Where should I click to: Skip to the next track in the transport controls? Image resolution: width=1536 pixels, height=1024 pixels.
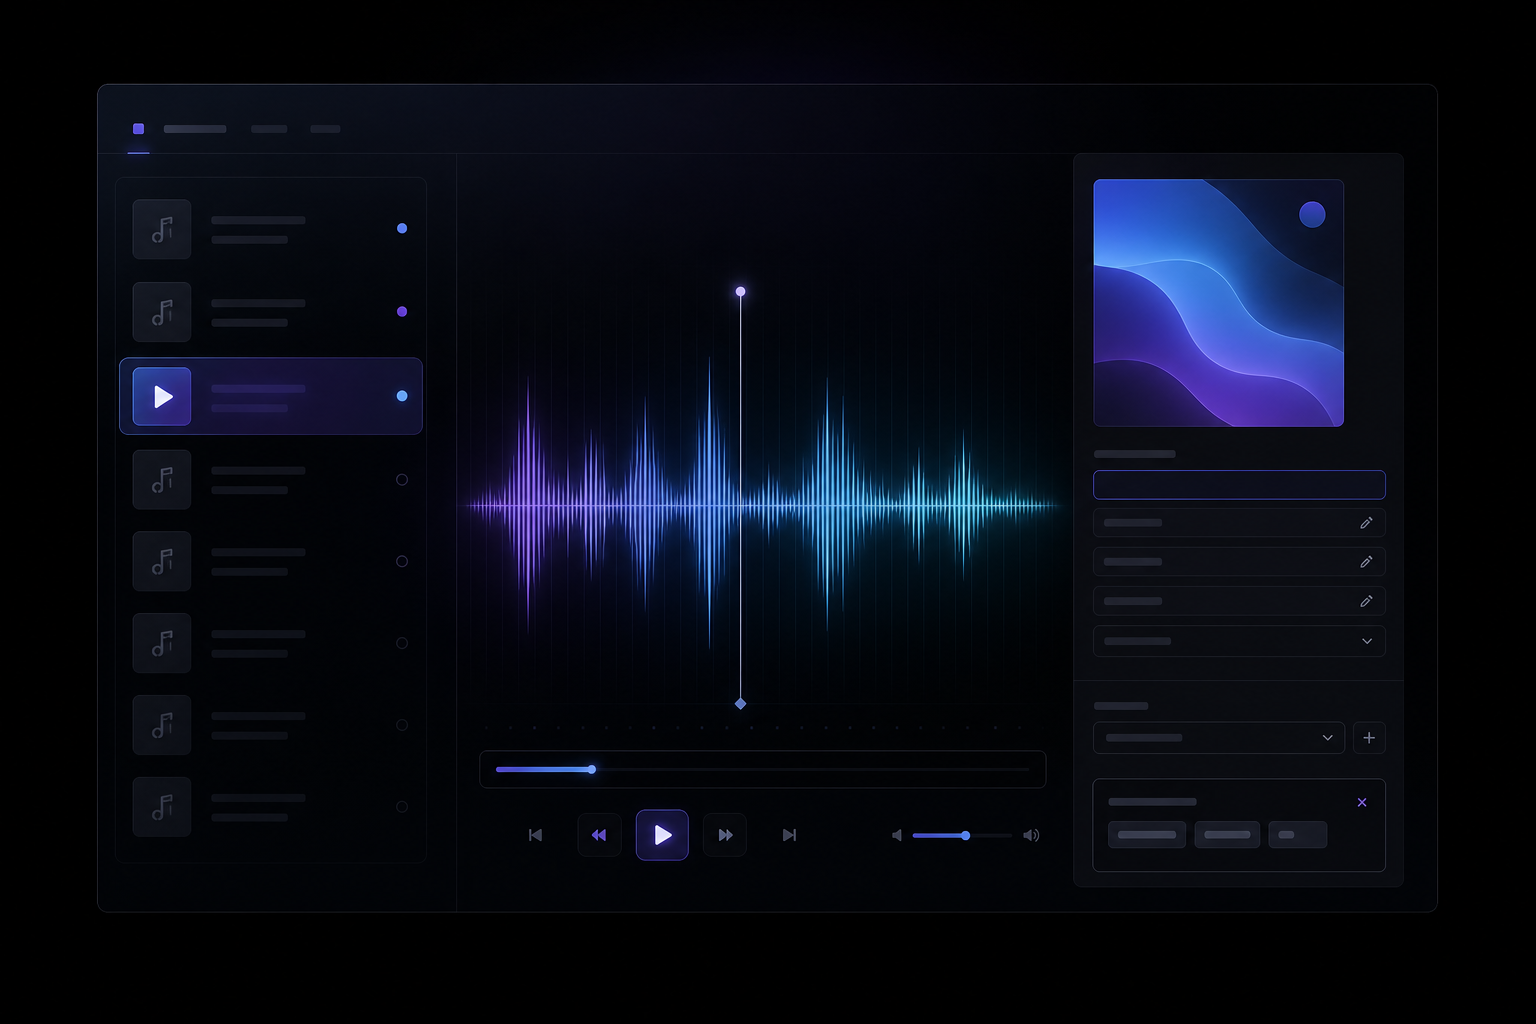click(789, 835)
